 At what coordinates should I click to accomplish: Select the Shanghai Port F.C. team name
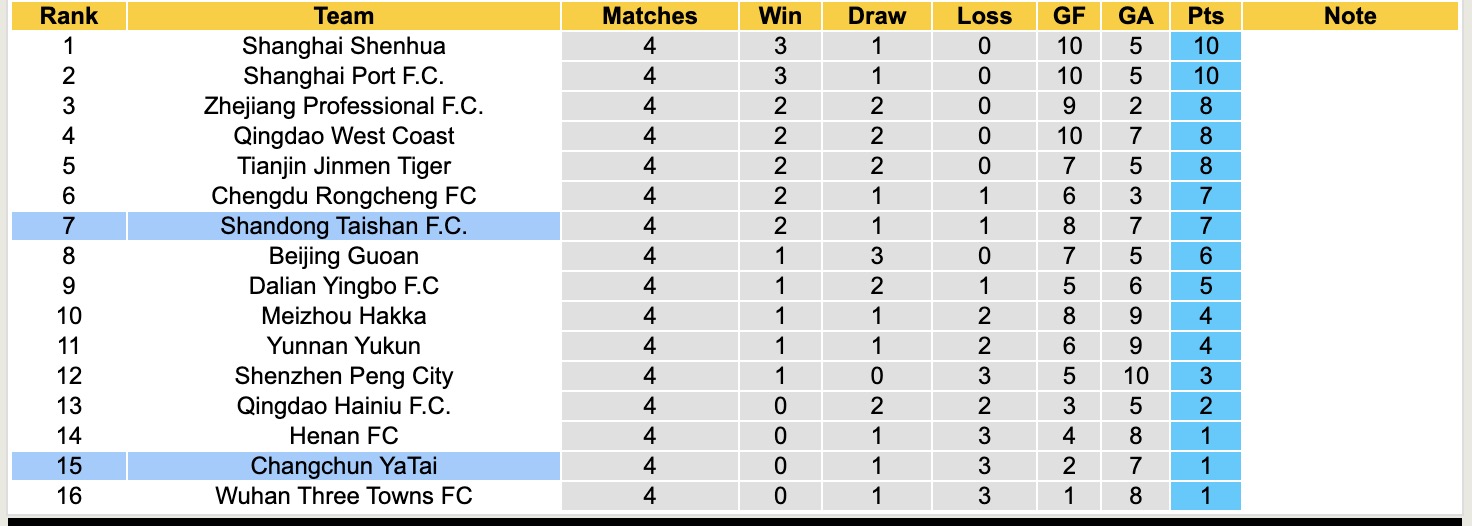click(343, 76)
